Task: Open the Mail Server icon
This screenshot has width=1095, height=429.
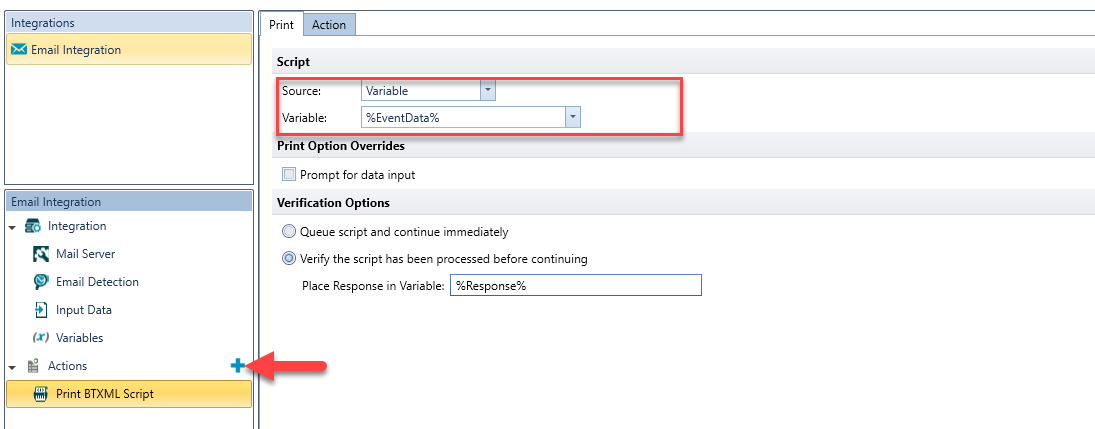Action: pyautogui.click(x=41, y=254)
